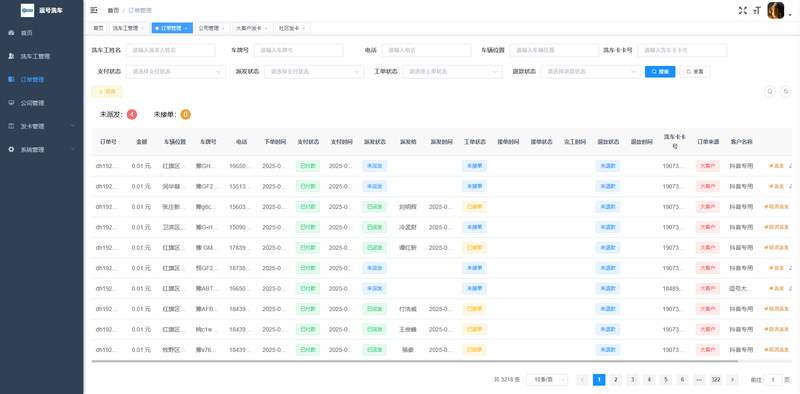
Task: Jump ahead with the pagination ellipsis
Action: tap(699, 380)
